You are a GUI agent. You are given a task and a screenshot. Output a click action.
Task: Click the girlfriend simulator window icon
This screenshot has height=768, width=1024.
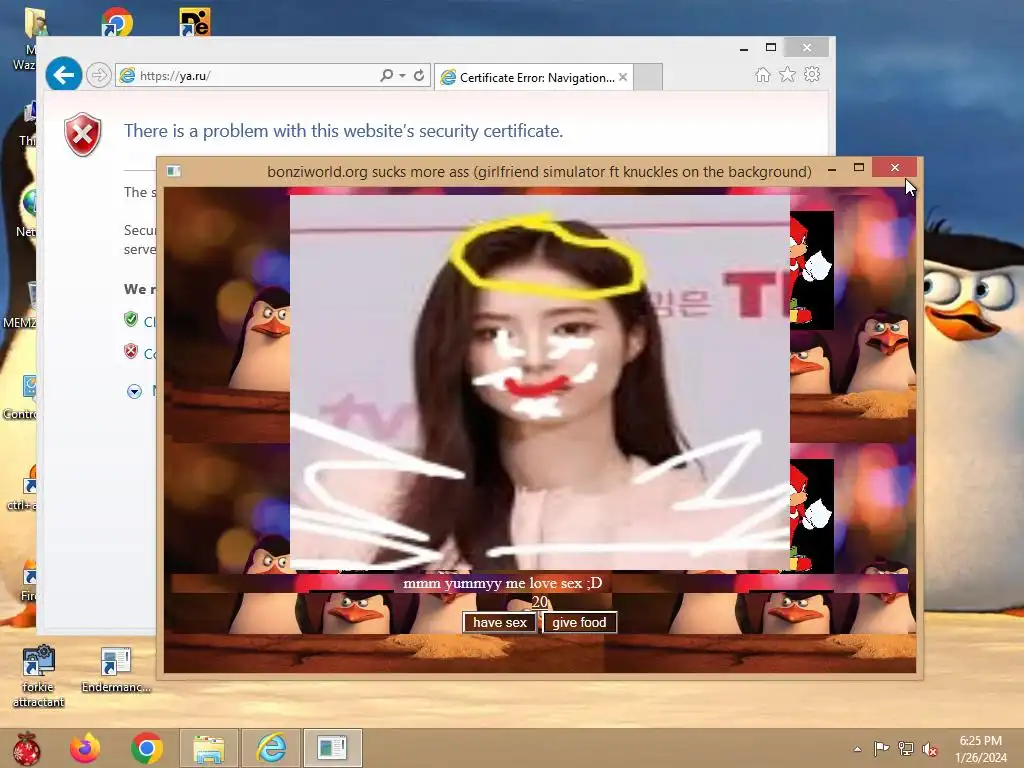click(174, 171)
